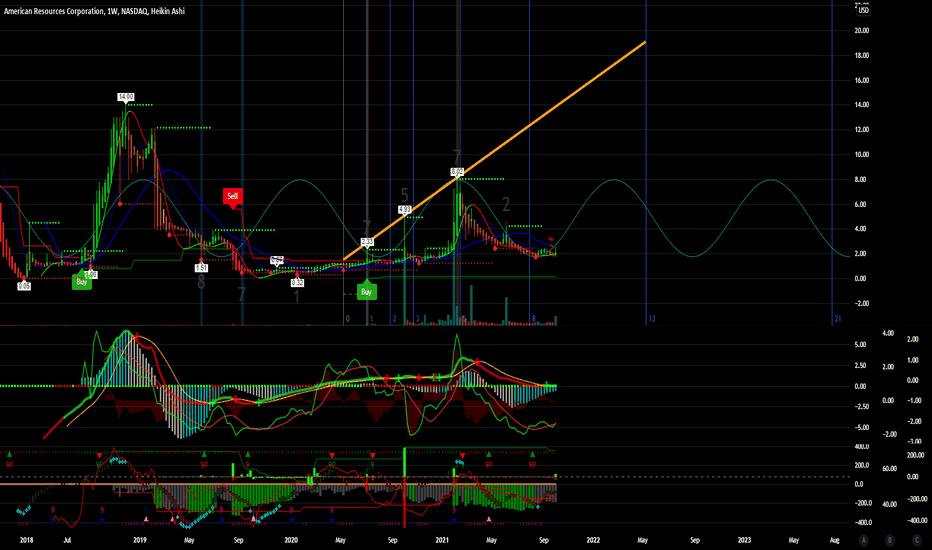Open the USD currency selector
Viewport: 932px width, 550px height.
point(862,10)
